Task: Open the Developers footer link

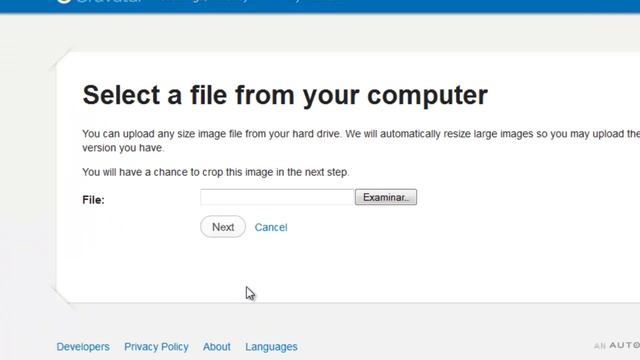Action: pos(83,347)
